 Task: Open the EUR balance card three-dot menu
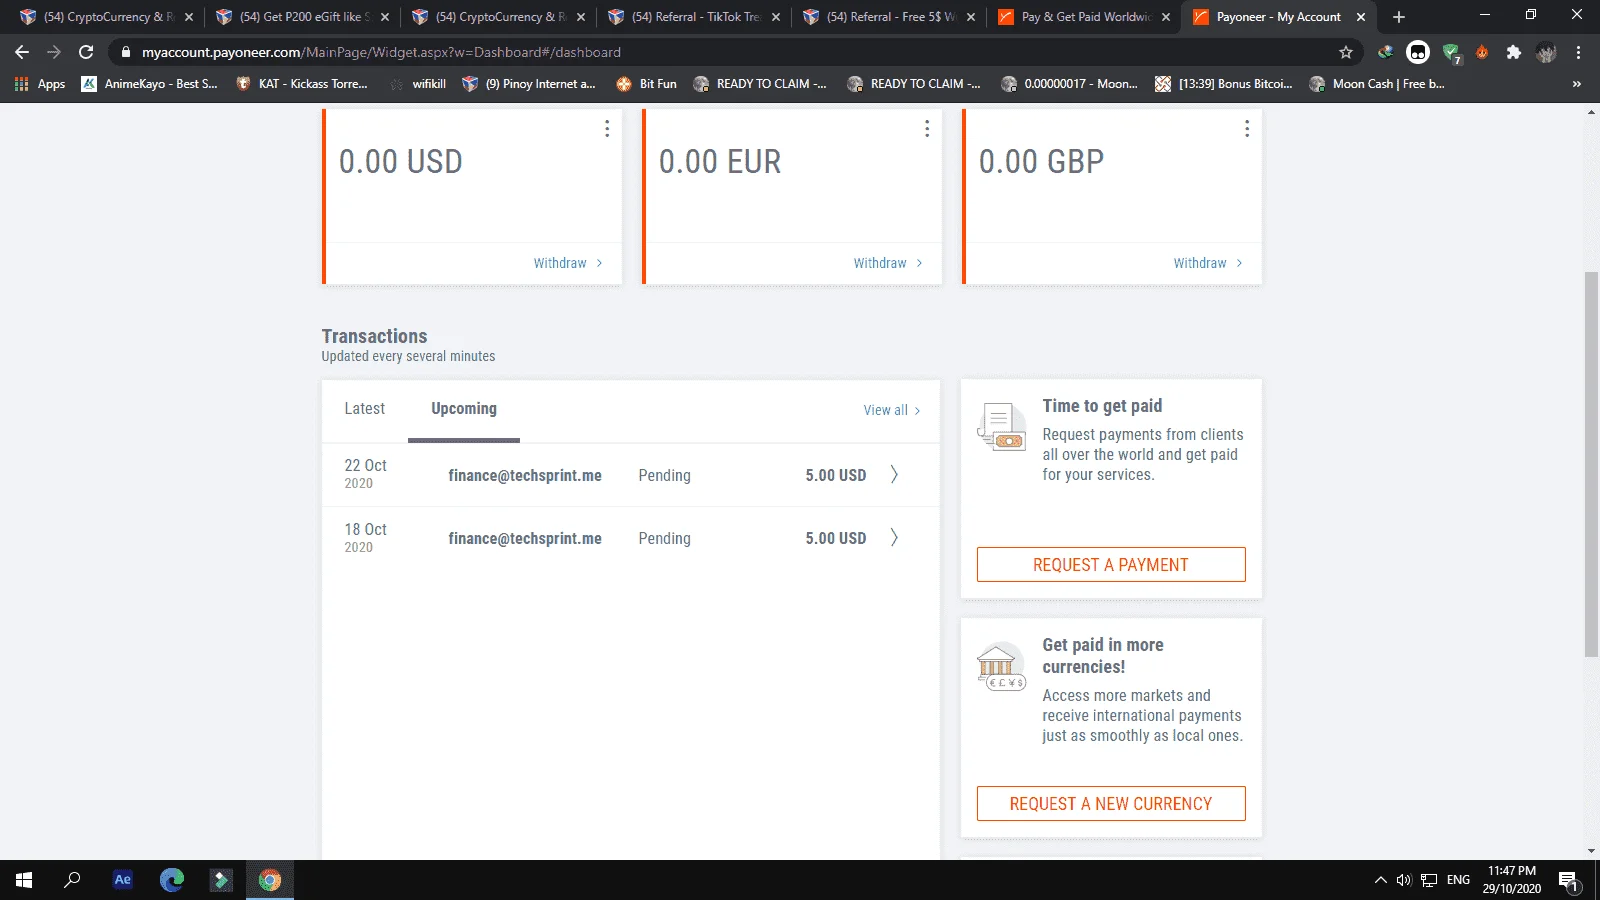(927, 129)
